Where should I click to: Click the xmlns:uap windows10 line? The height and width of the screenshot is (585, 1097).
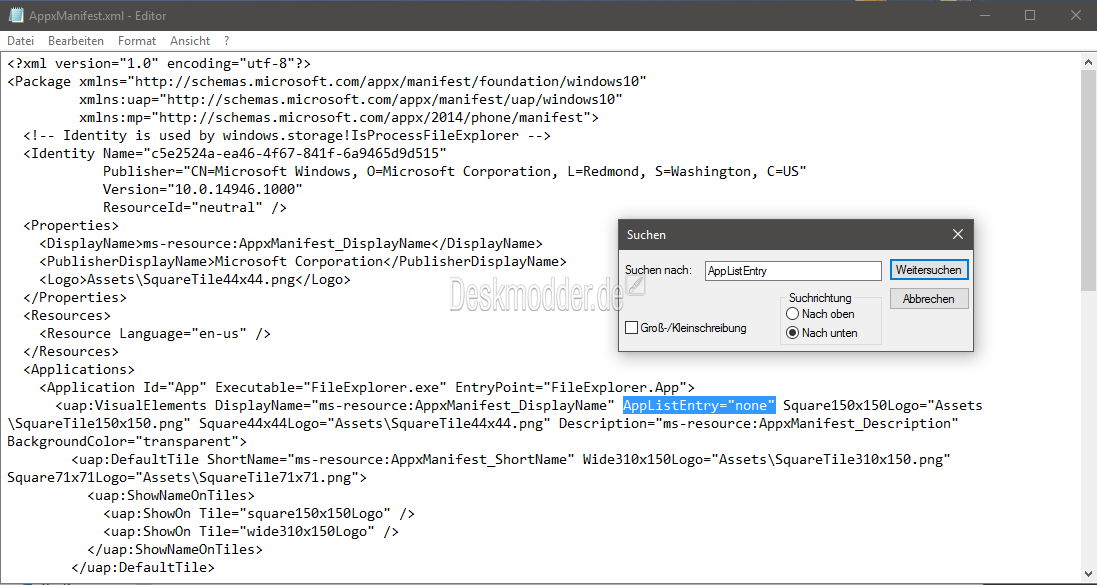(x=351, y=99)
